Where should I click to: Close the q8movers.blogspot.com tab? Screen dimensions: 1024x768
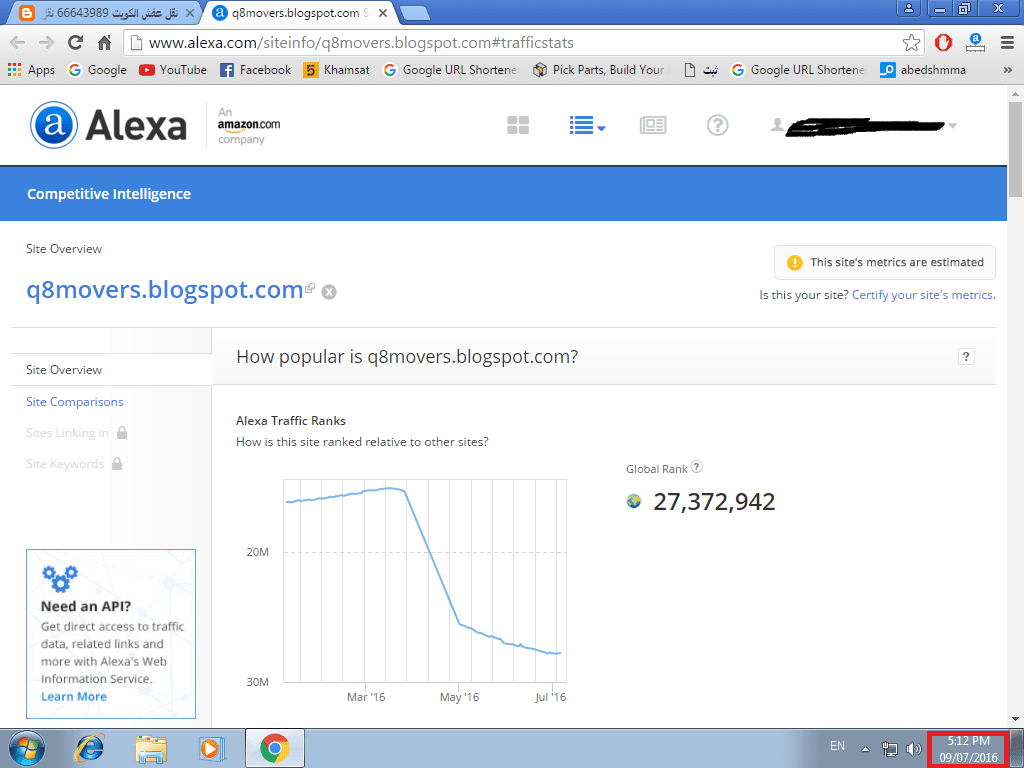[x=383, y=12]
